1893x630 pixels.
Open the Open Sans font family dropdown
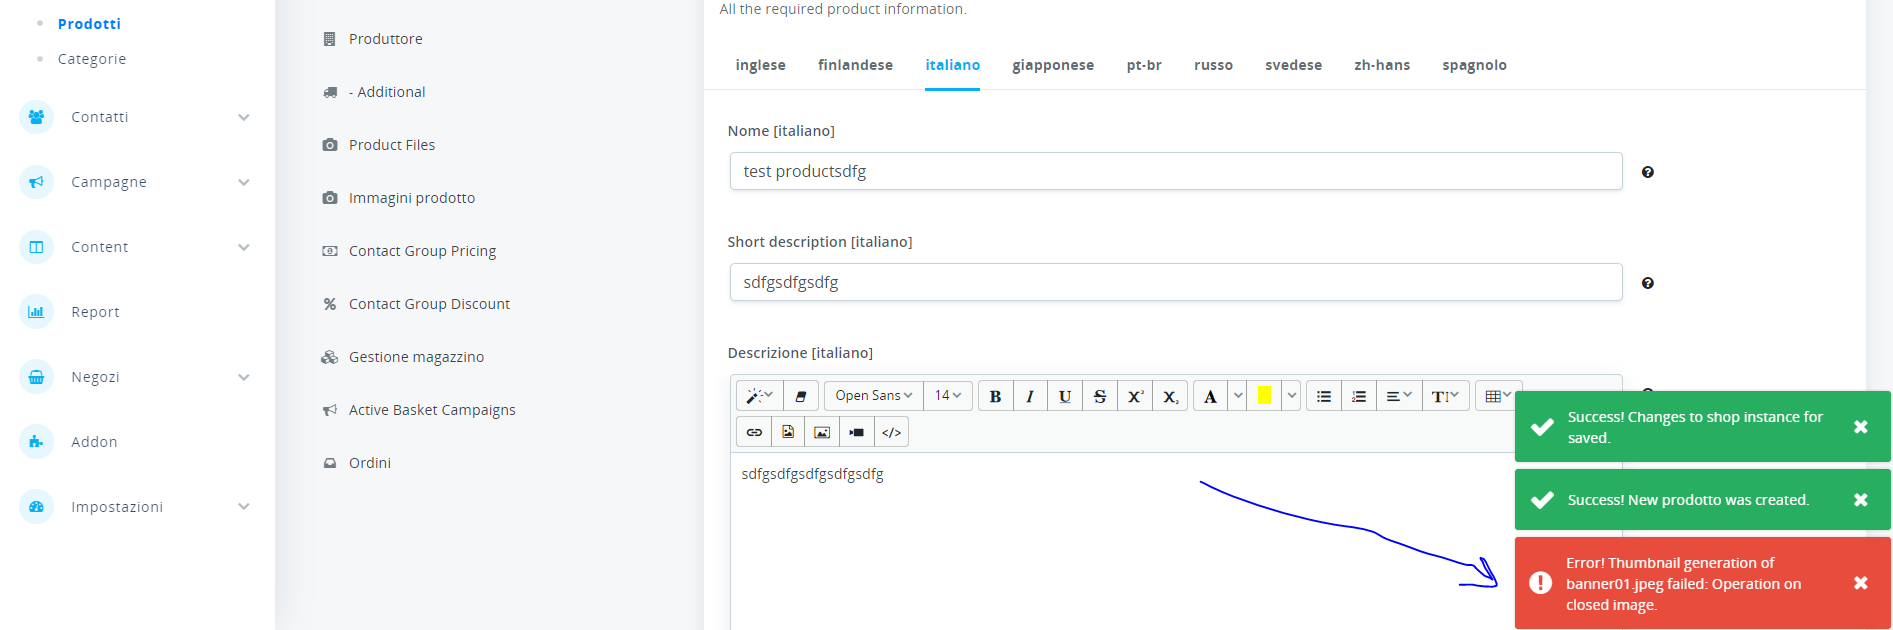pos(874,396)
